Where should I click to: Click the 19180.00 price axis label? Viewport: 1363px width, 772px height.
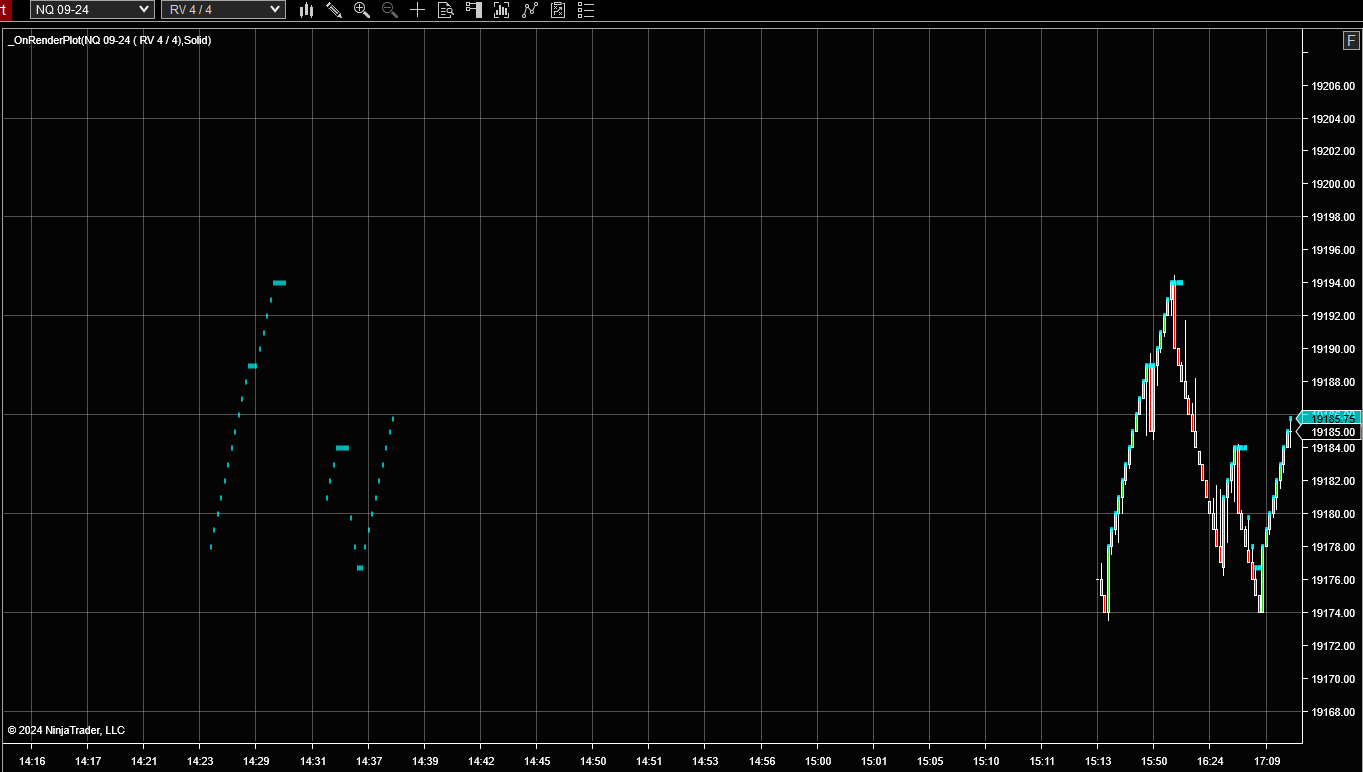click(x=1333, y=514)
